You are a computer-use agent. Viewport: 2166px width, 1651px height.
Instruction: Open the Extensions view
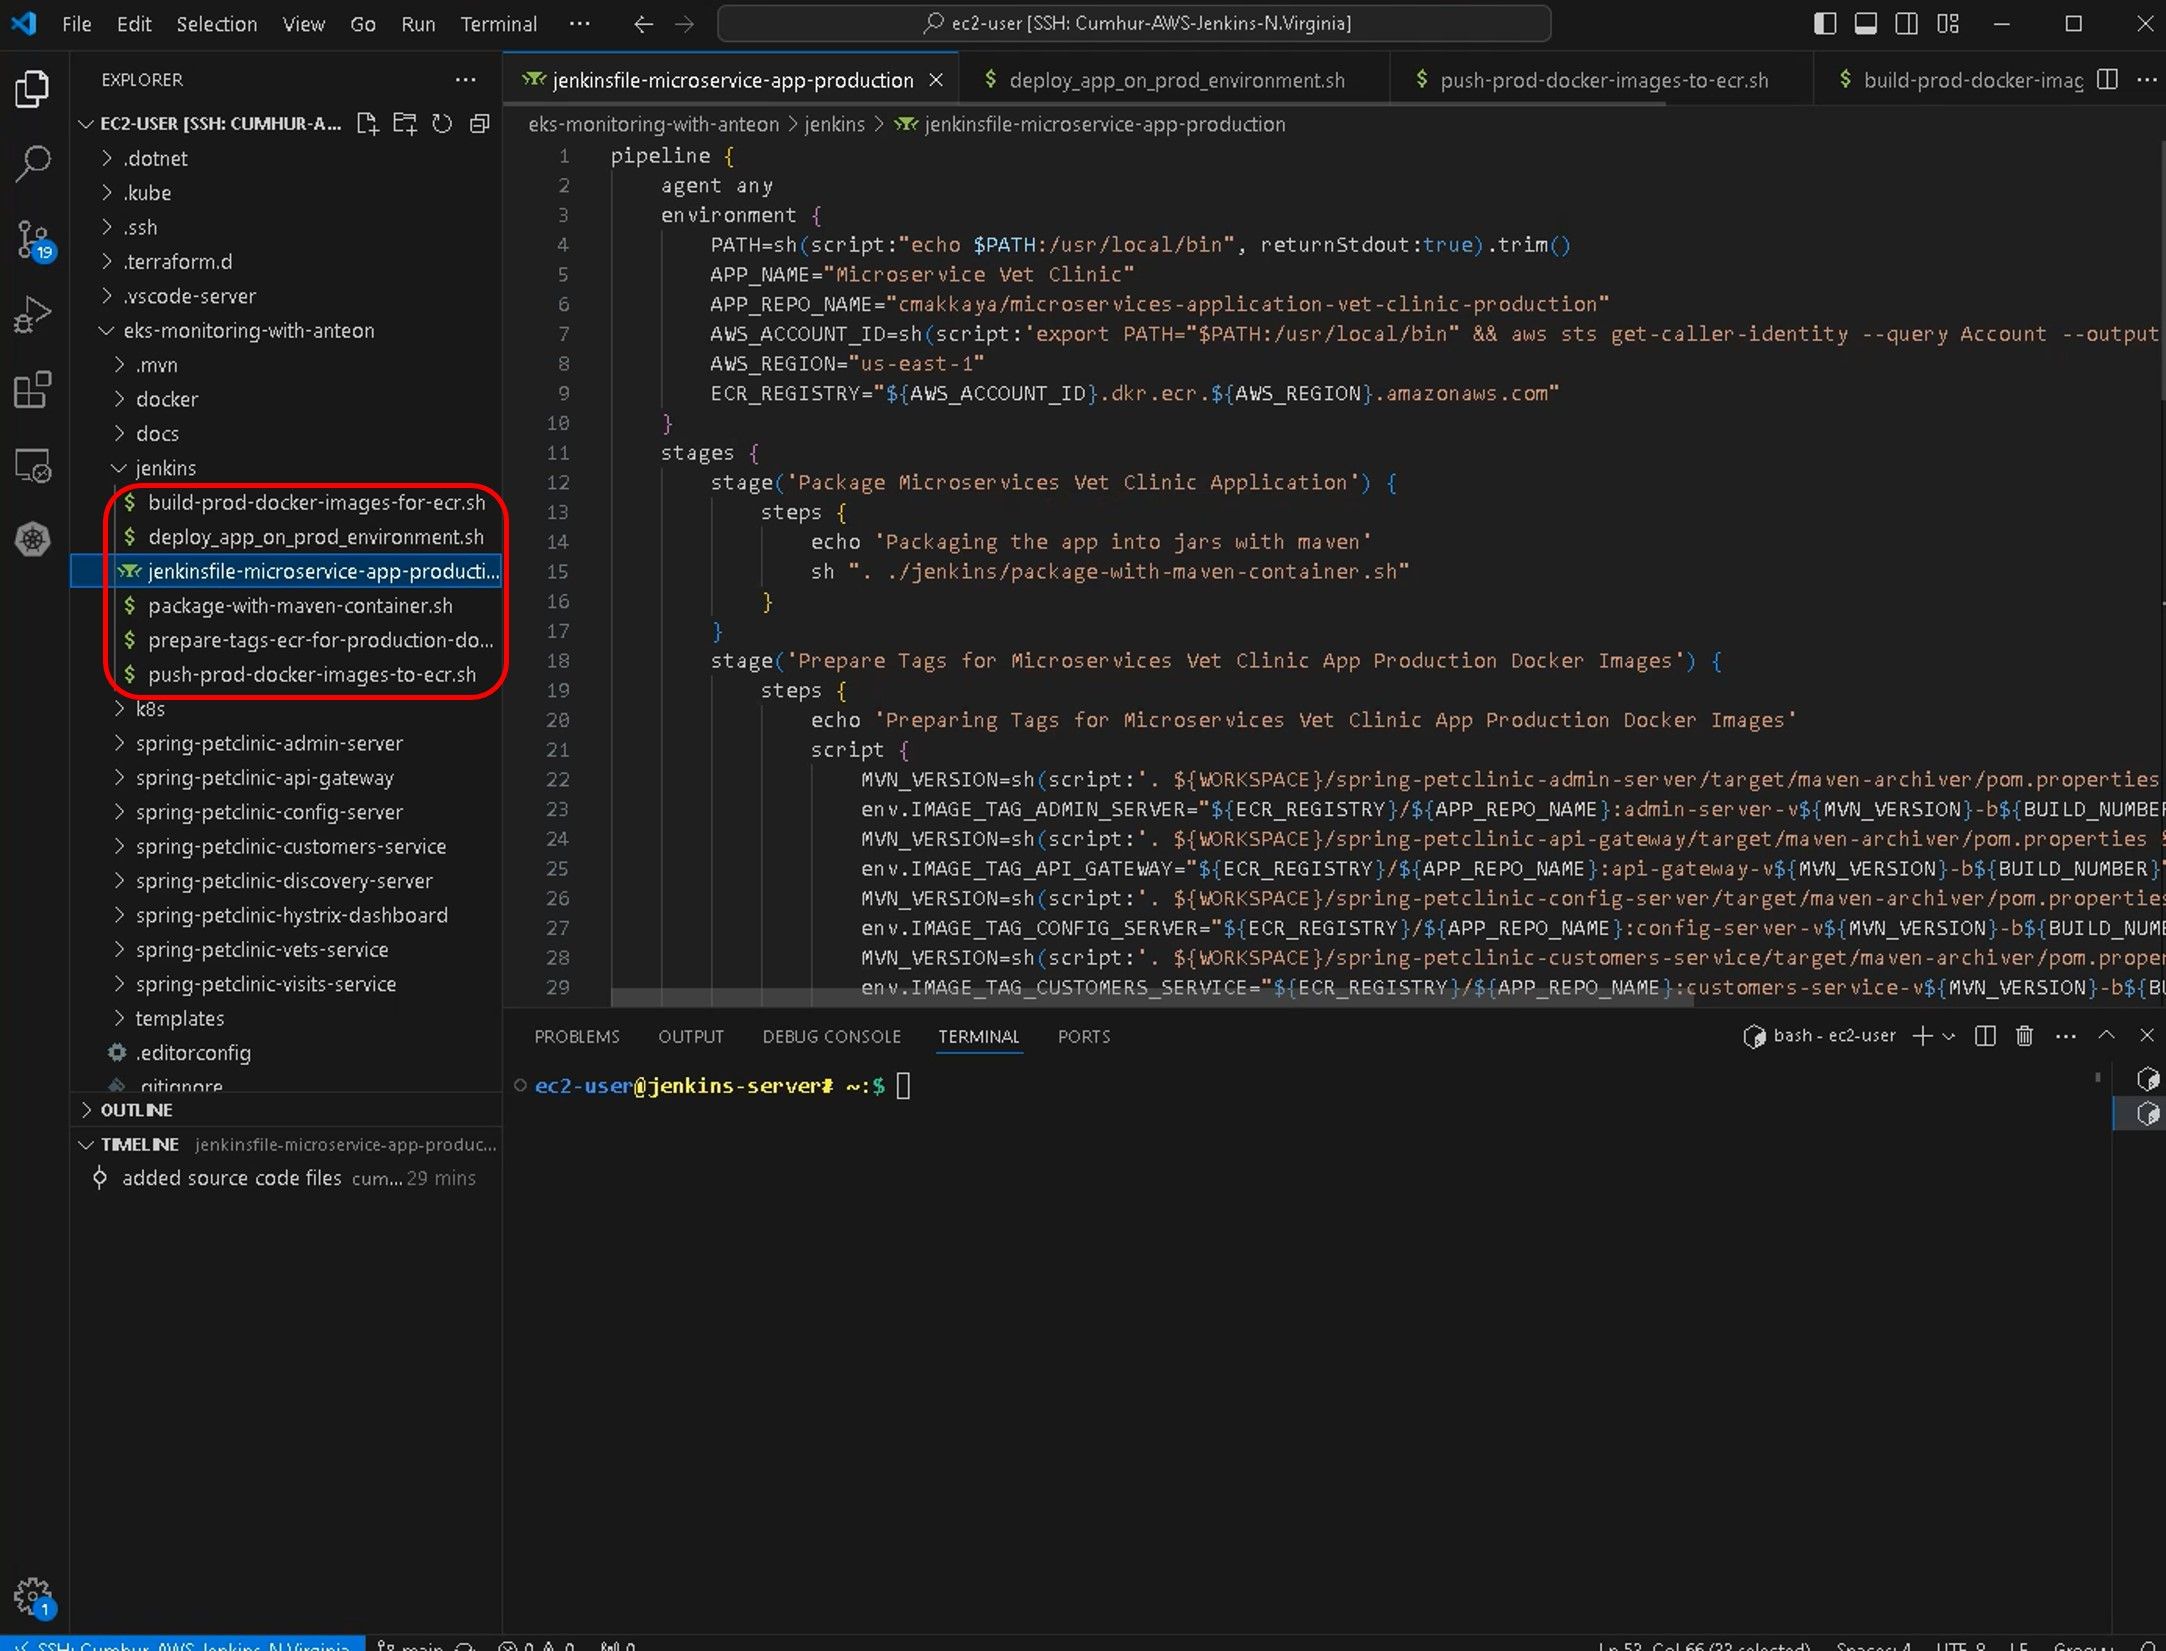33,390
